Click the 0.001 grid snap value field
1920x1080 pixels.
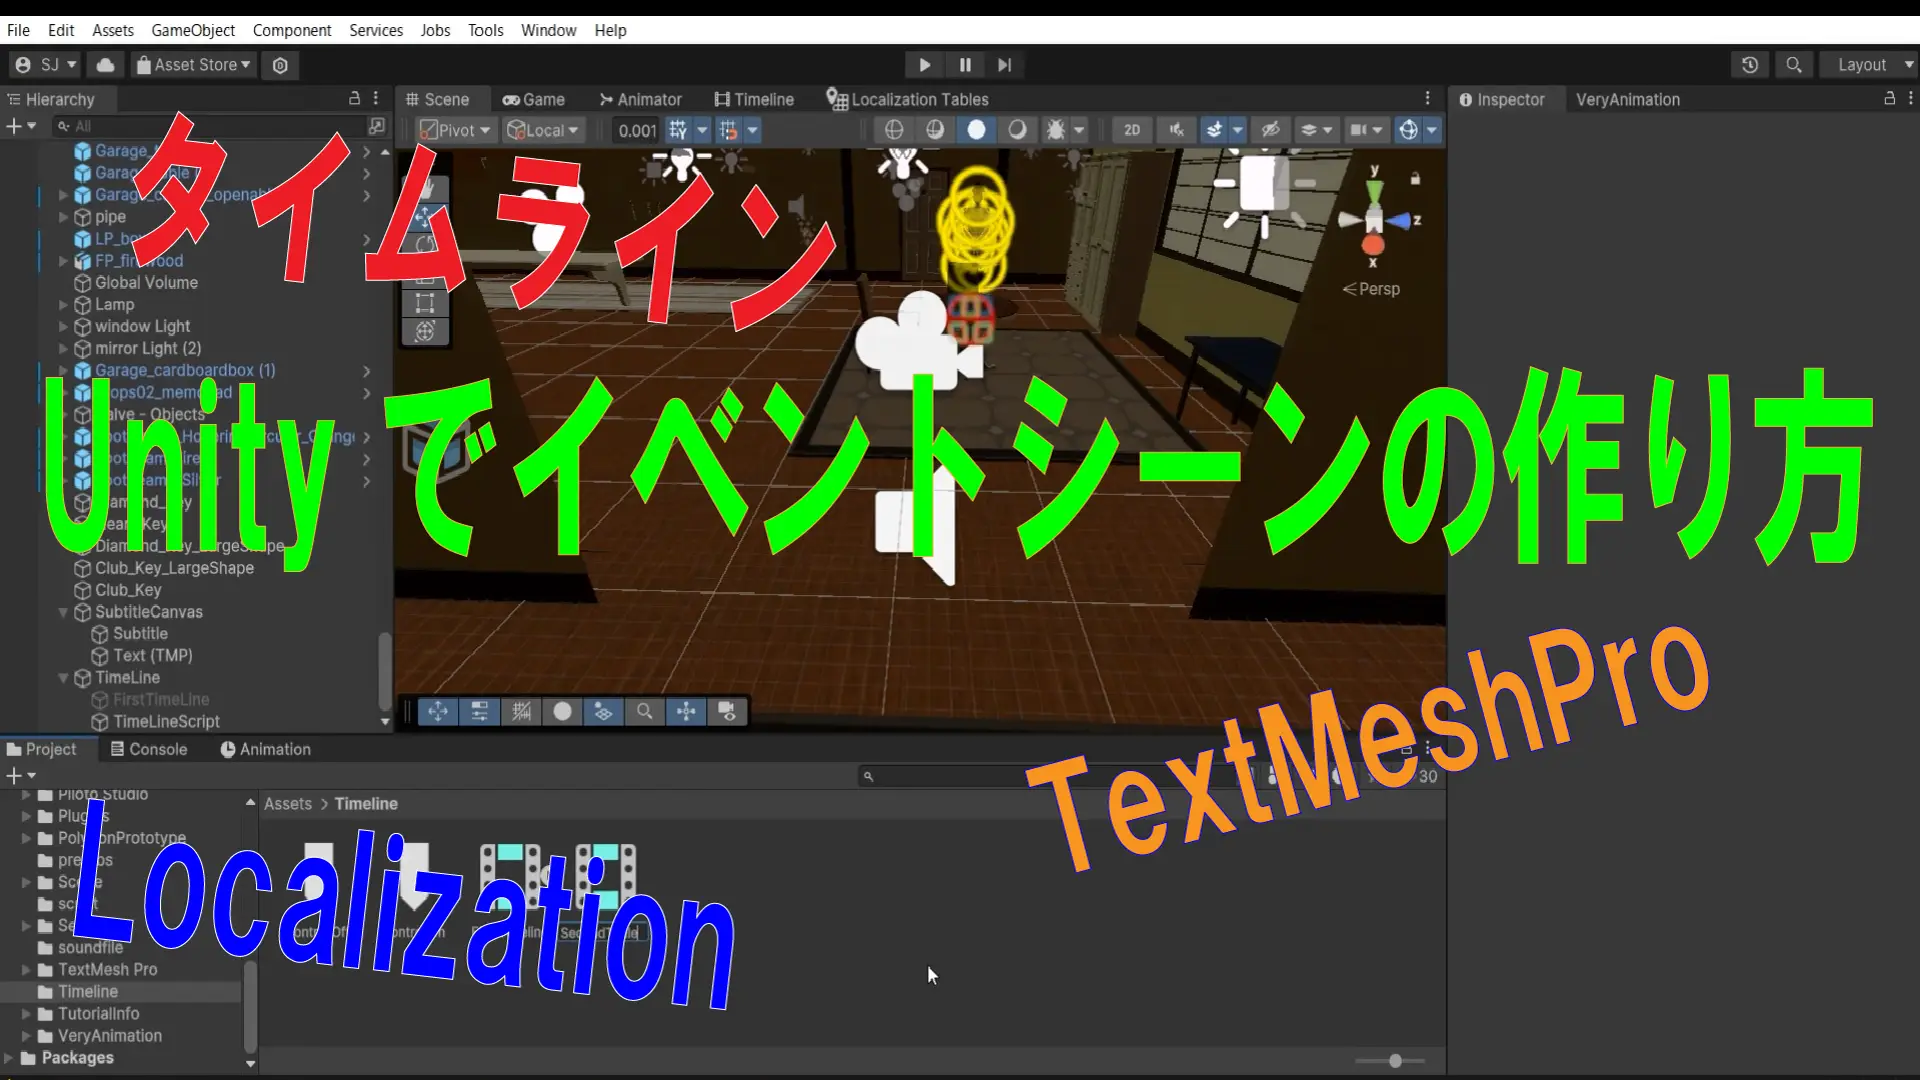637,130
